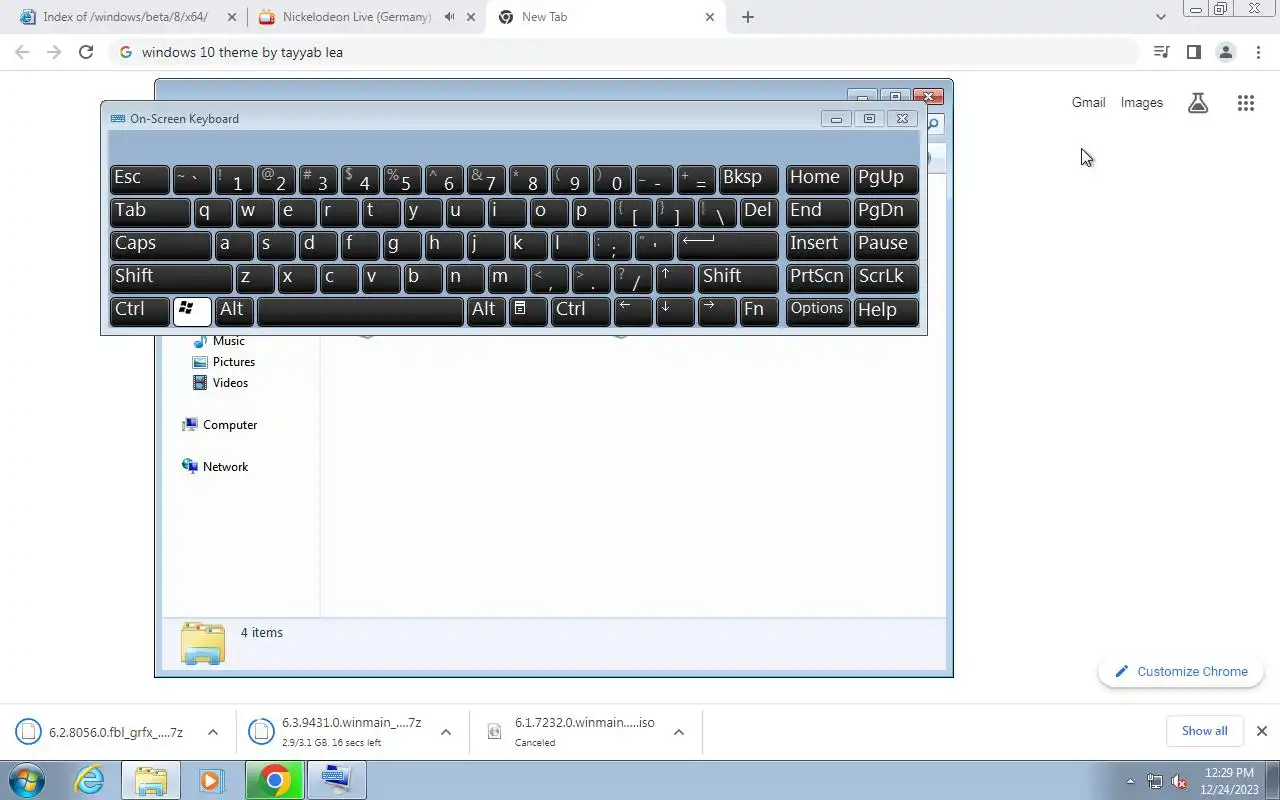Screen dimensions: 1280x800
Task: Switch to Chrome via taskbar icon
Action: tap(275, 780)
